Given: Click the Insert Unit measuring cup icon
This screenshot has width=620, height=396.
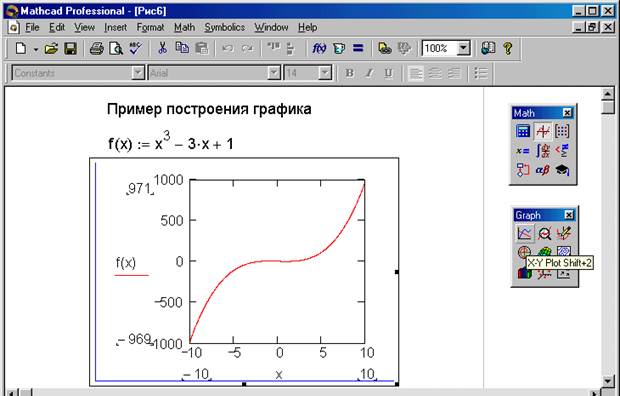Looking at the screenshot, I should click(339, 49).
